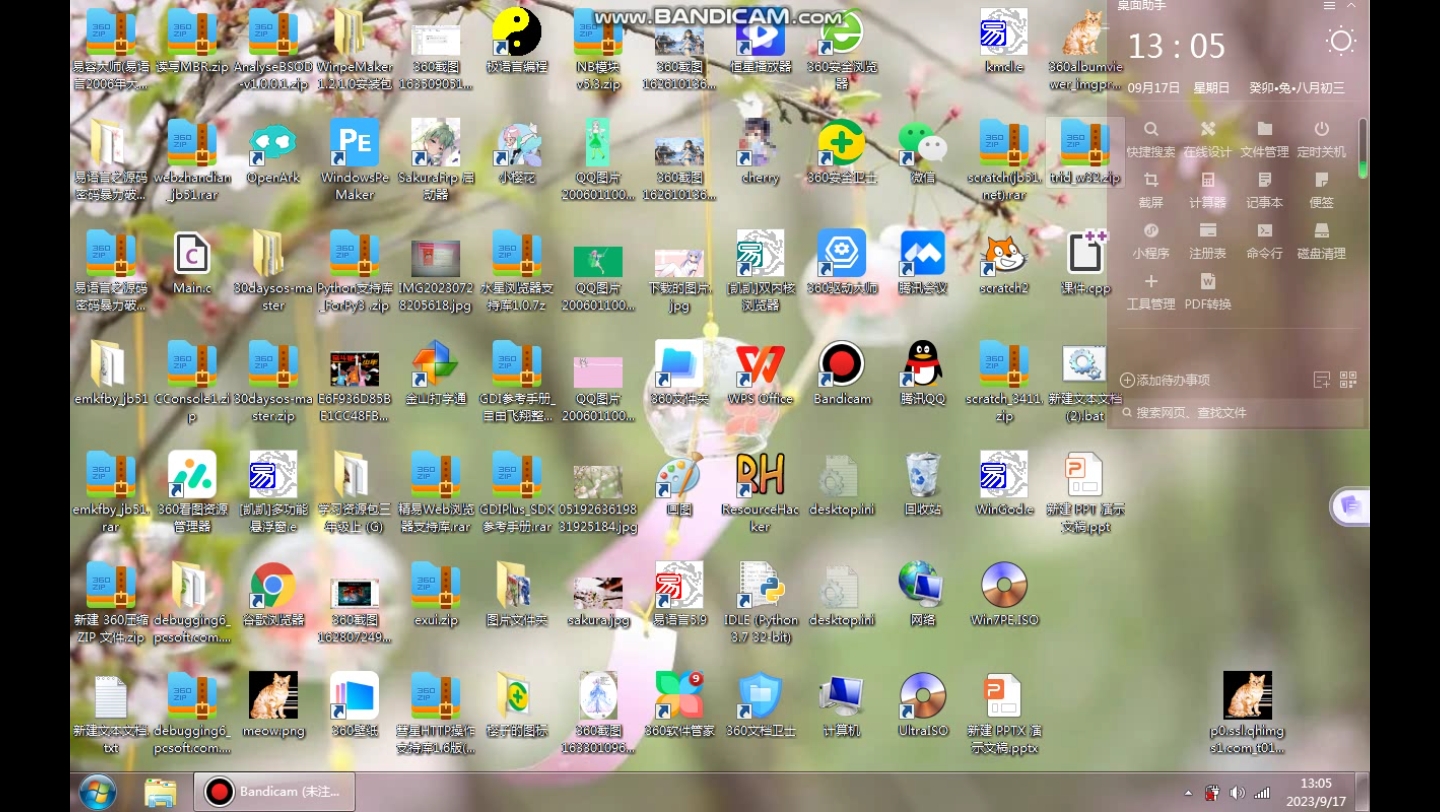Select the 恒星播放器 shortcut
Viewport: 1440px width, 812px height.
(x=760, y=41)
